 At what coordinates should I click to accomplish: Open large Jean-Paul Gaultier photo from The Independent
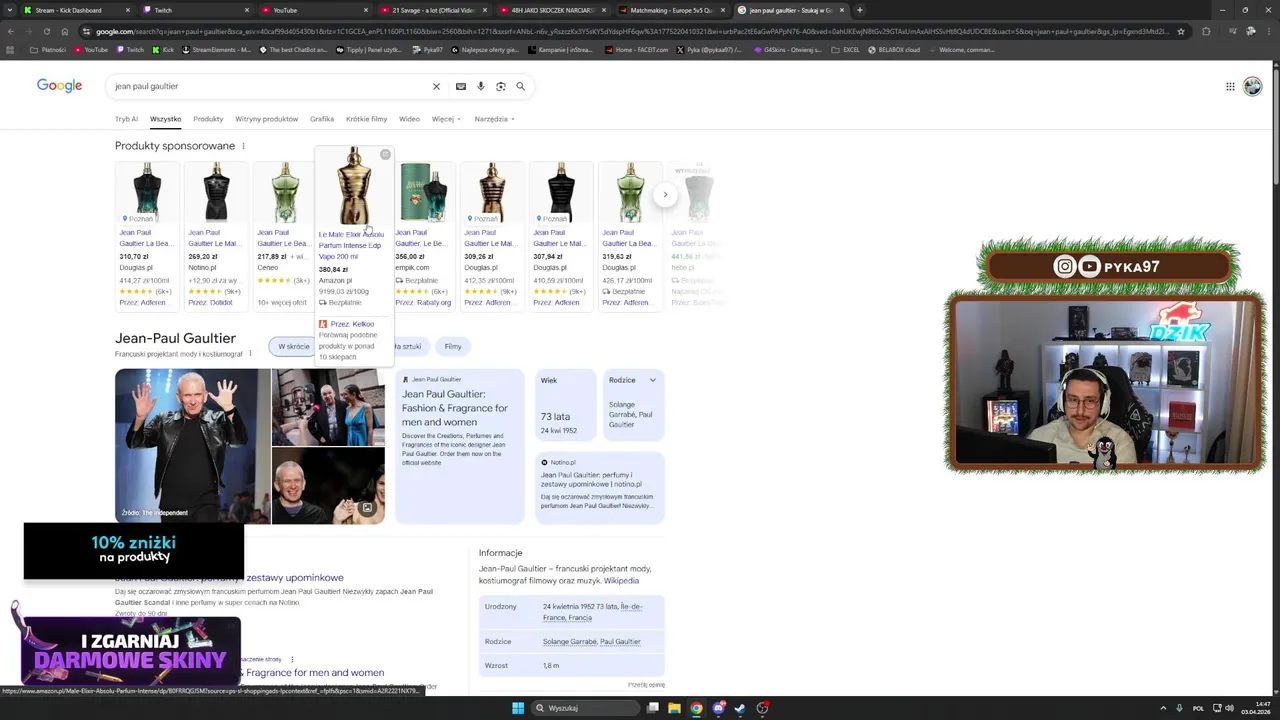(x=192, y=446)
